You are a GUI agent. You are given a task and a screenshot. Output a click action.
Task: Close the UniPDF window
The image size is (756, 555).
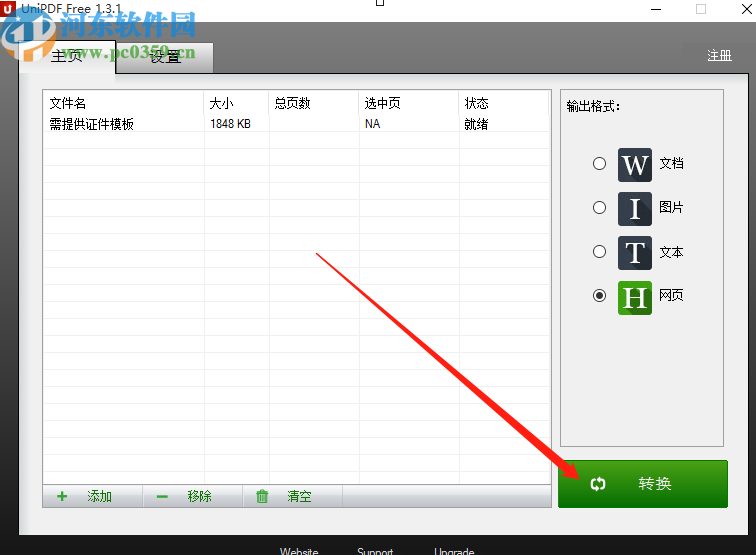point(747,9)
